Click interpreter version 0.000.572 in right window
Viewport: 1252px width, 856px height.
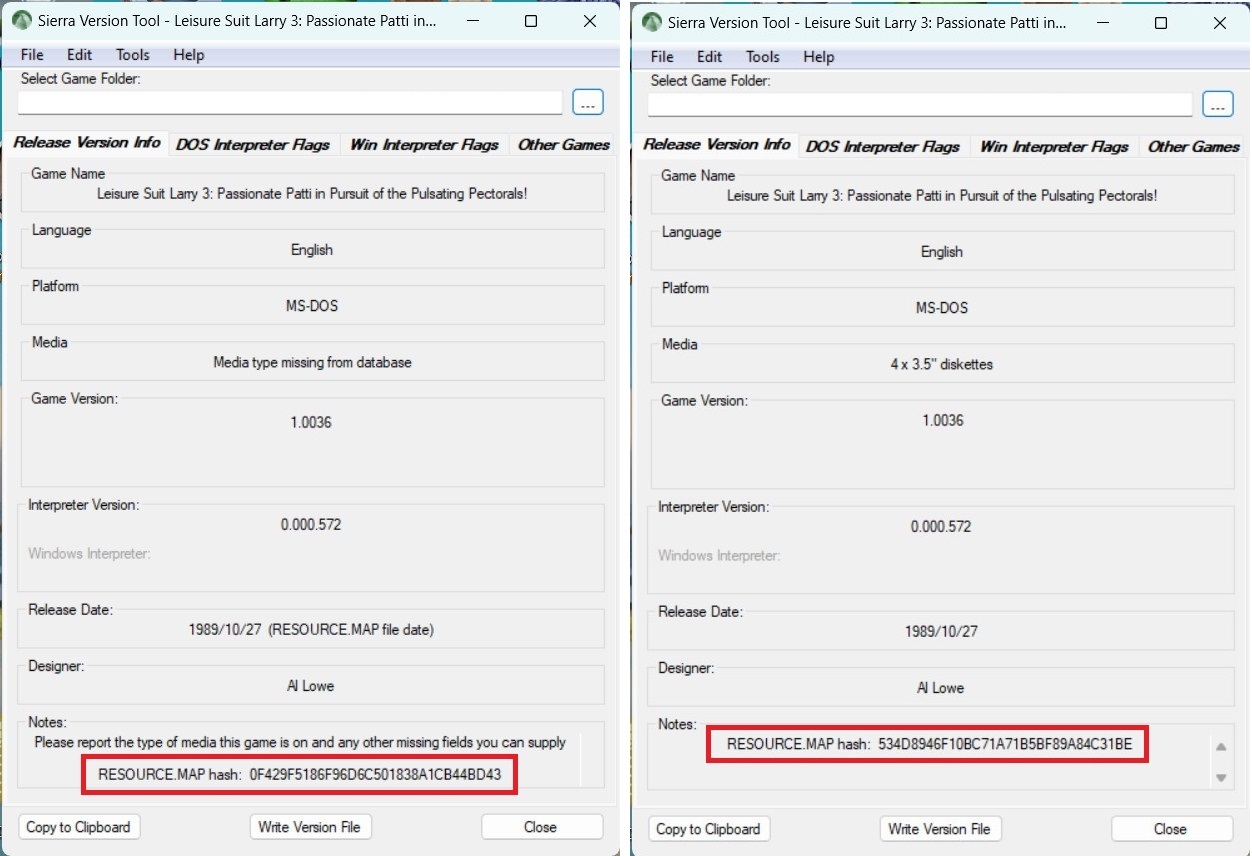tap(941, 526)
